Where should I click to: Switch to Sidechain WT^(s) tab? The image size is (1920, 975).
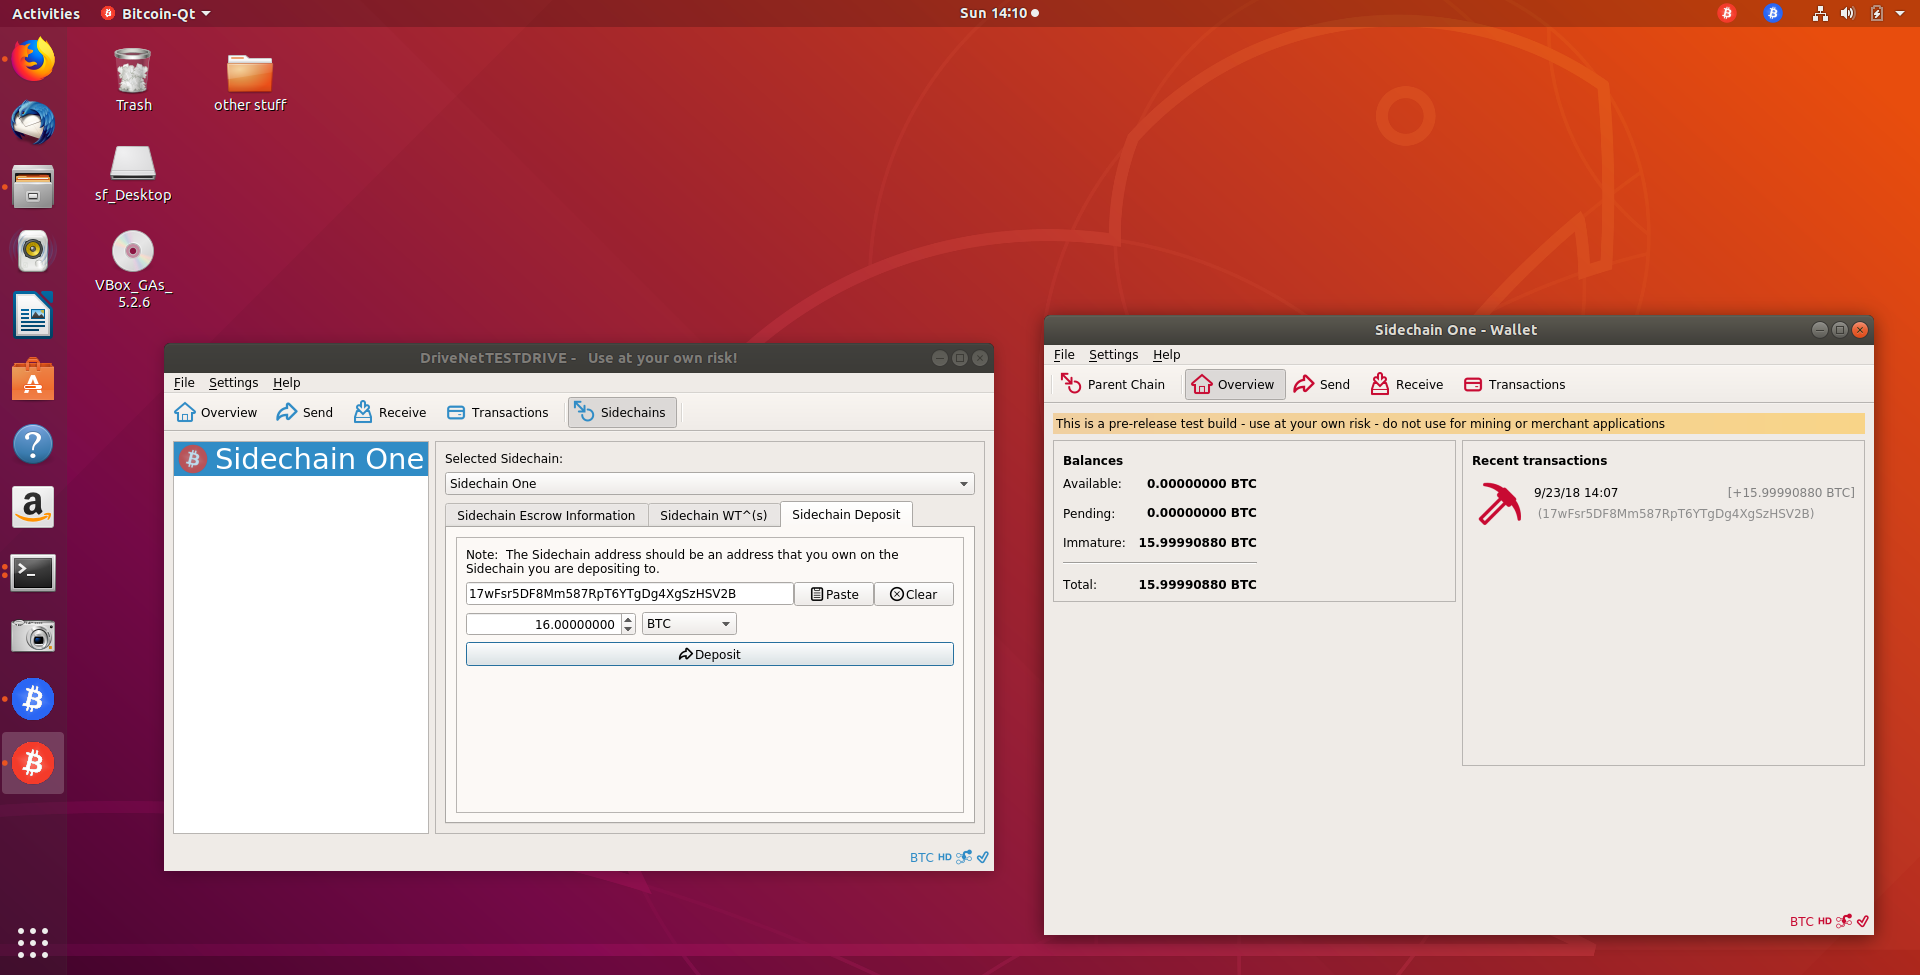pos(713,515)
